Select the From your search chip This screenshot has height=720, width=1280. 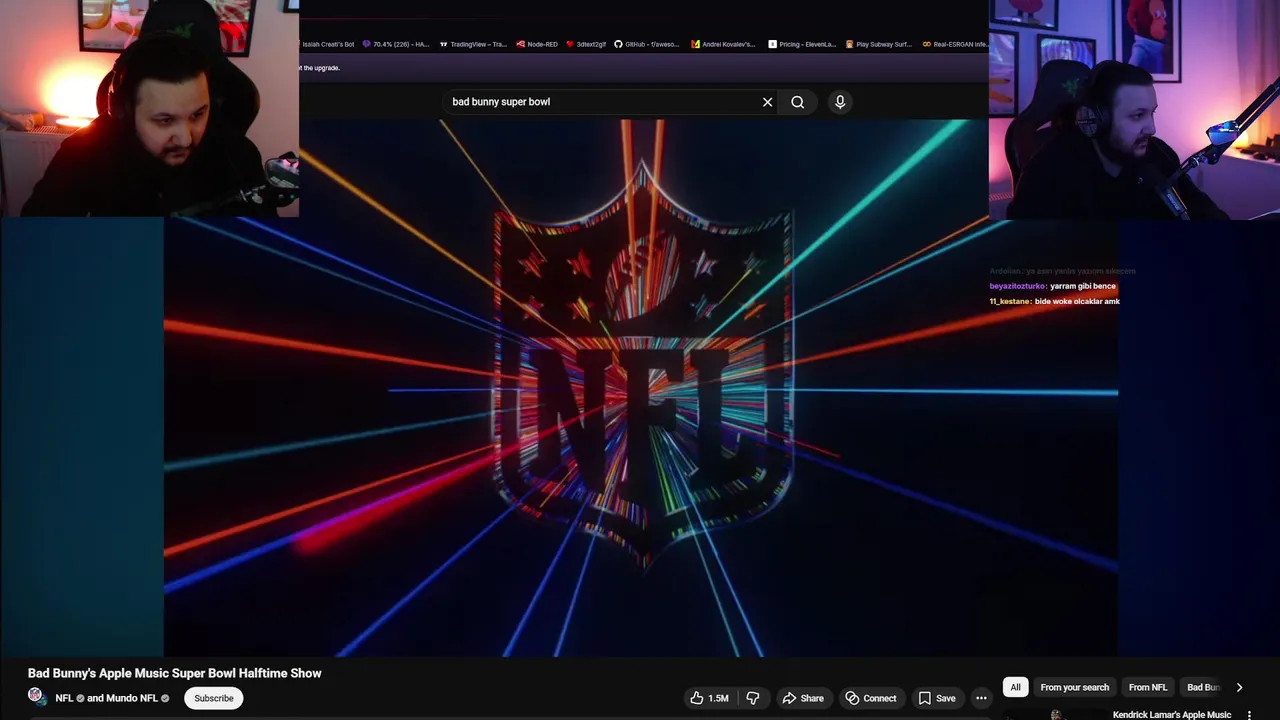[1074, 687]
